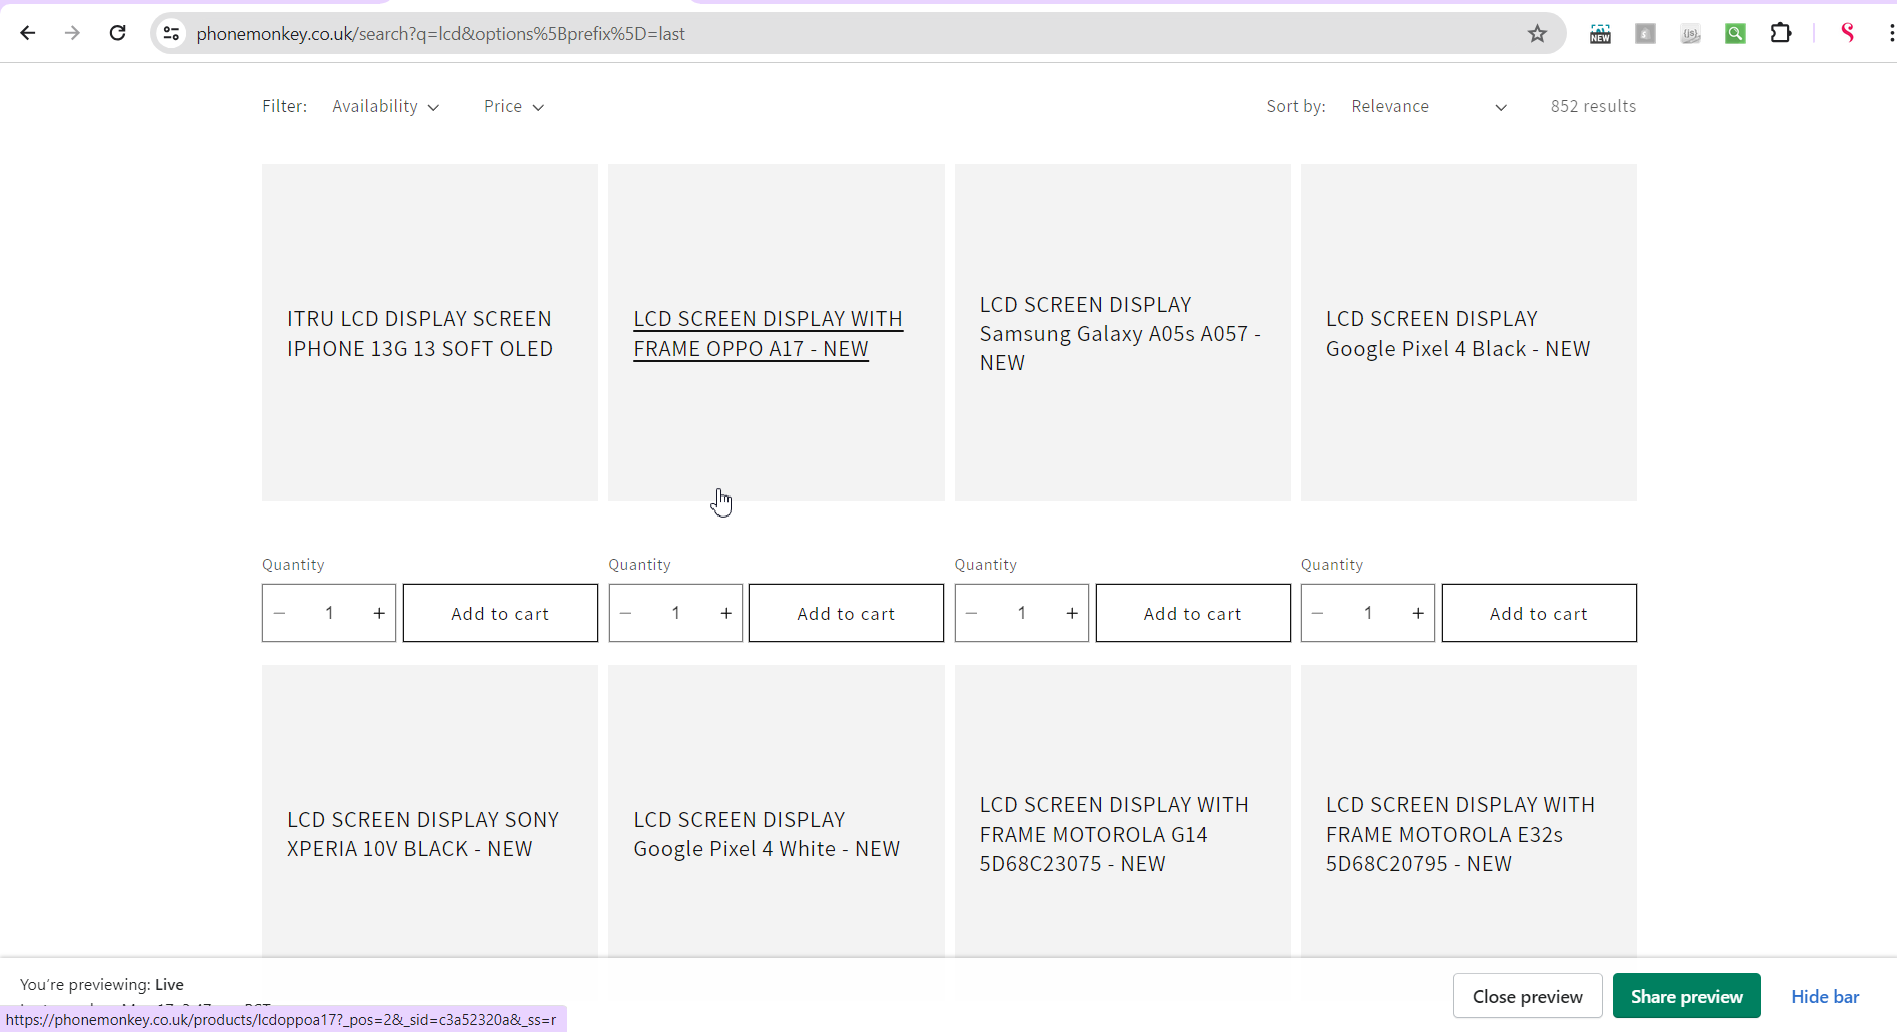Add Samsung Galaxy A05s display to cart
1897x1032 pixels.
point(1193,613)
